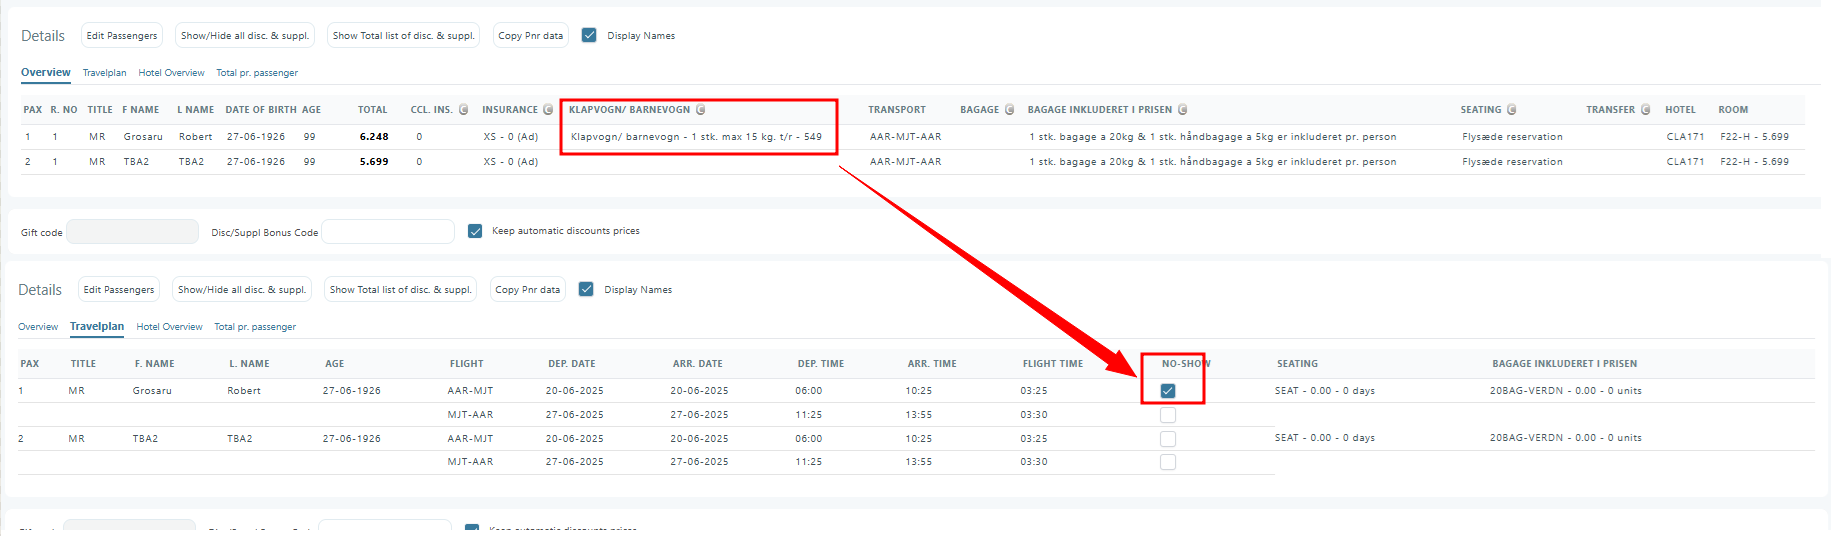Open Total pr. passenger tab in upper panel
Screen dimensions: 1839x536
pyautogui.click(x=257, y=73)
